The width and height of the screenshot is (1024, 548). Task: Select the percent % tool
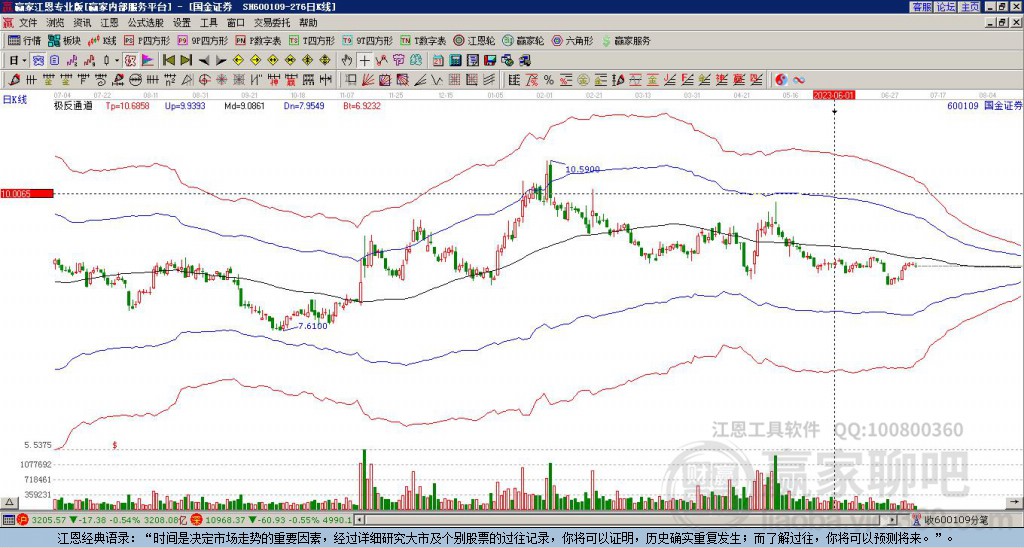(549, 80)
